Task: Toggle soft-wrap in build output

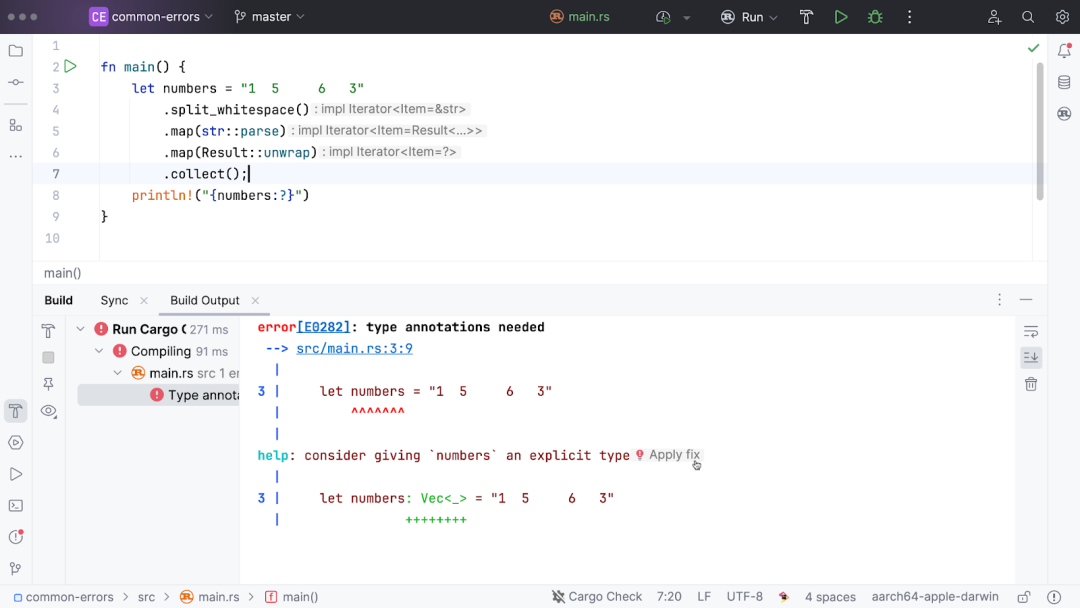Action: (x=1030, y=332)
